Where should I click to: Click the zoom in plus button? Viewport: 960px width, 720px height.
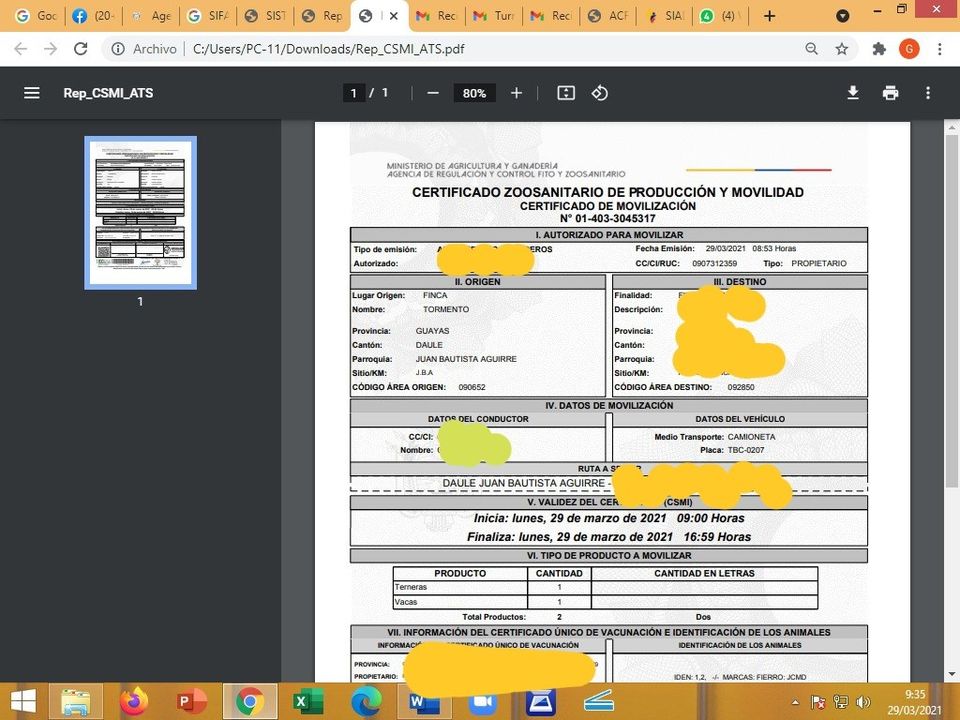[x=516, y=93]
